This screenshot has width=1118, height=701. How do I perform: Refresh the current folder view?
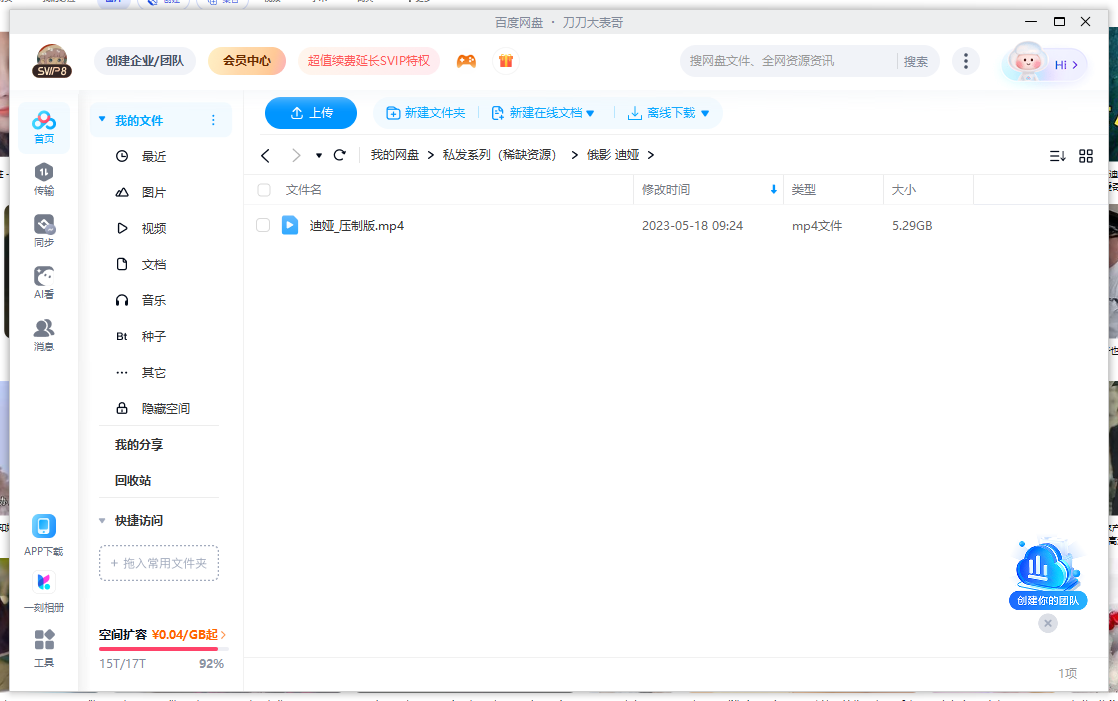coord(339,155)
